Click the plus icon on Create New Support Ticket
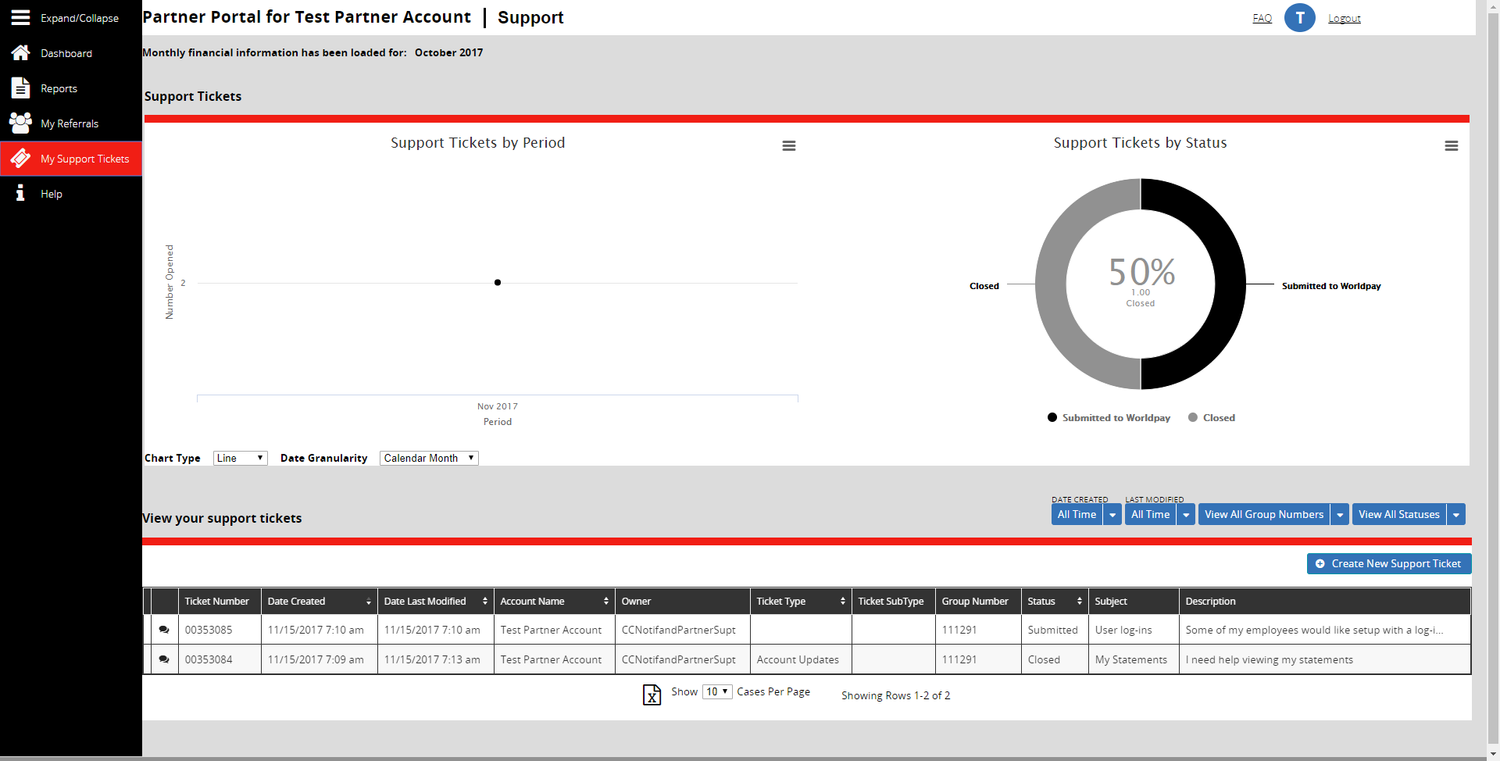The image size is (1500, 761). pos(1320,564)
